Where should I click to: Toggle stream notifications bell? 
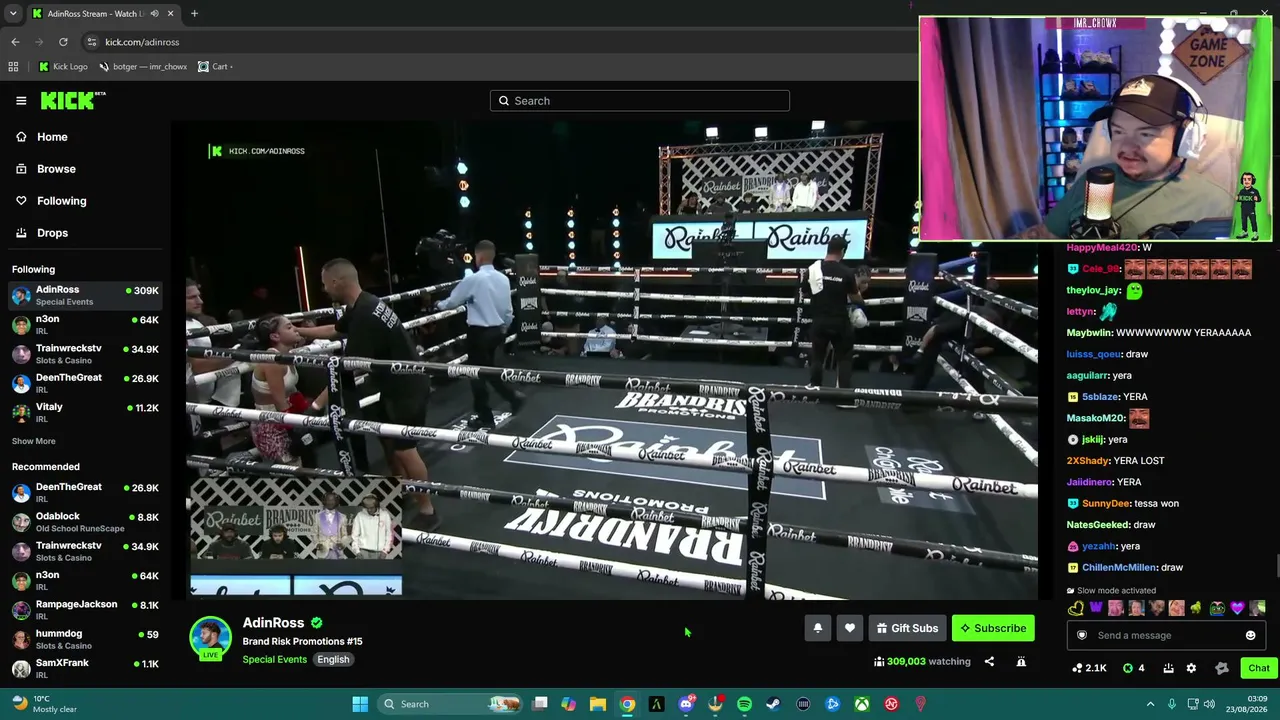pyautogui.click(x=817, y=628)
